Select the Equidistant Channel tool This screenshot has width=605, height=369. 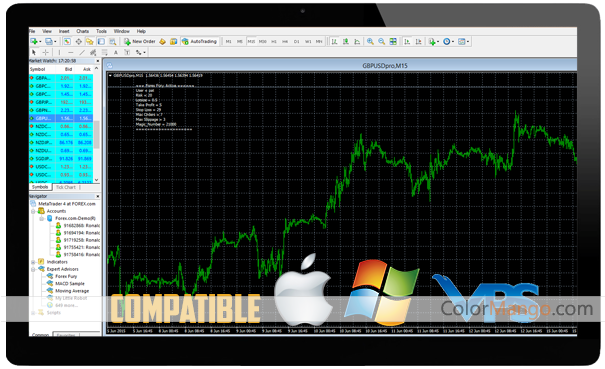[93, 52]
